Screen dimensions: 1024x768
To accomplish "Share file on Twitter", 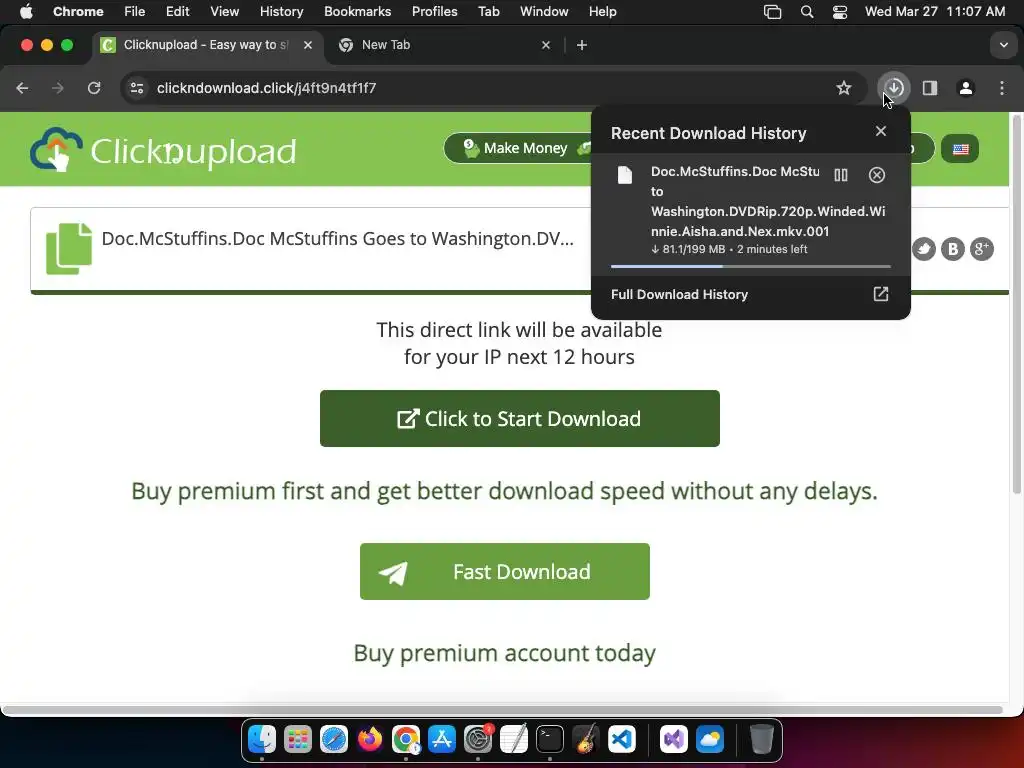I will [x=923, y=249].
